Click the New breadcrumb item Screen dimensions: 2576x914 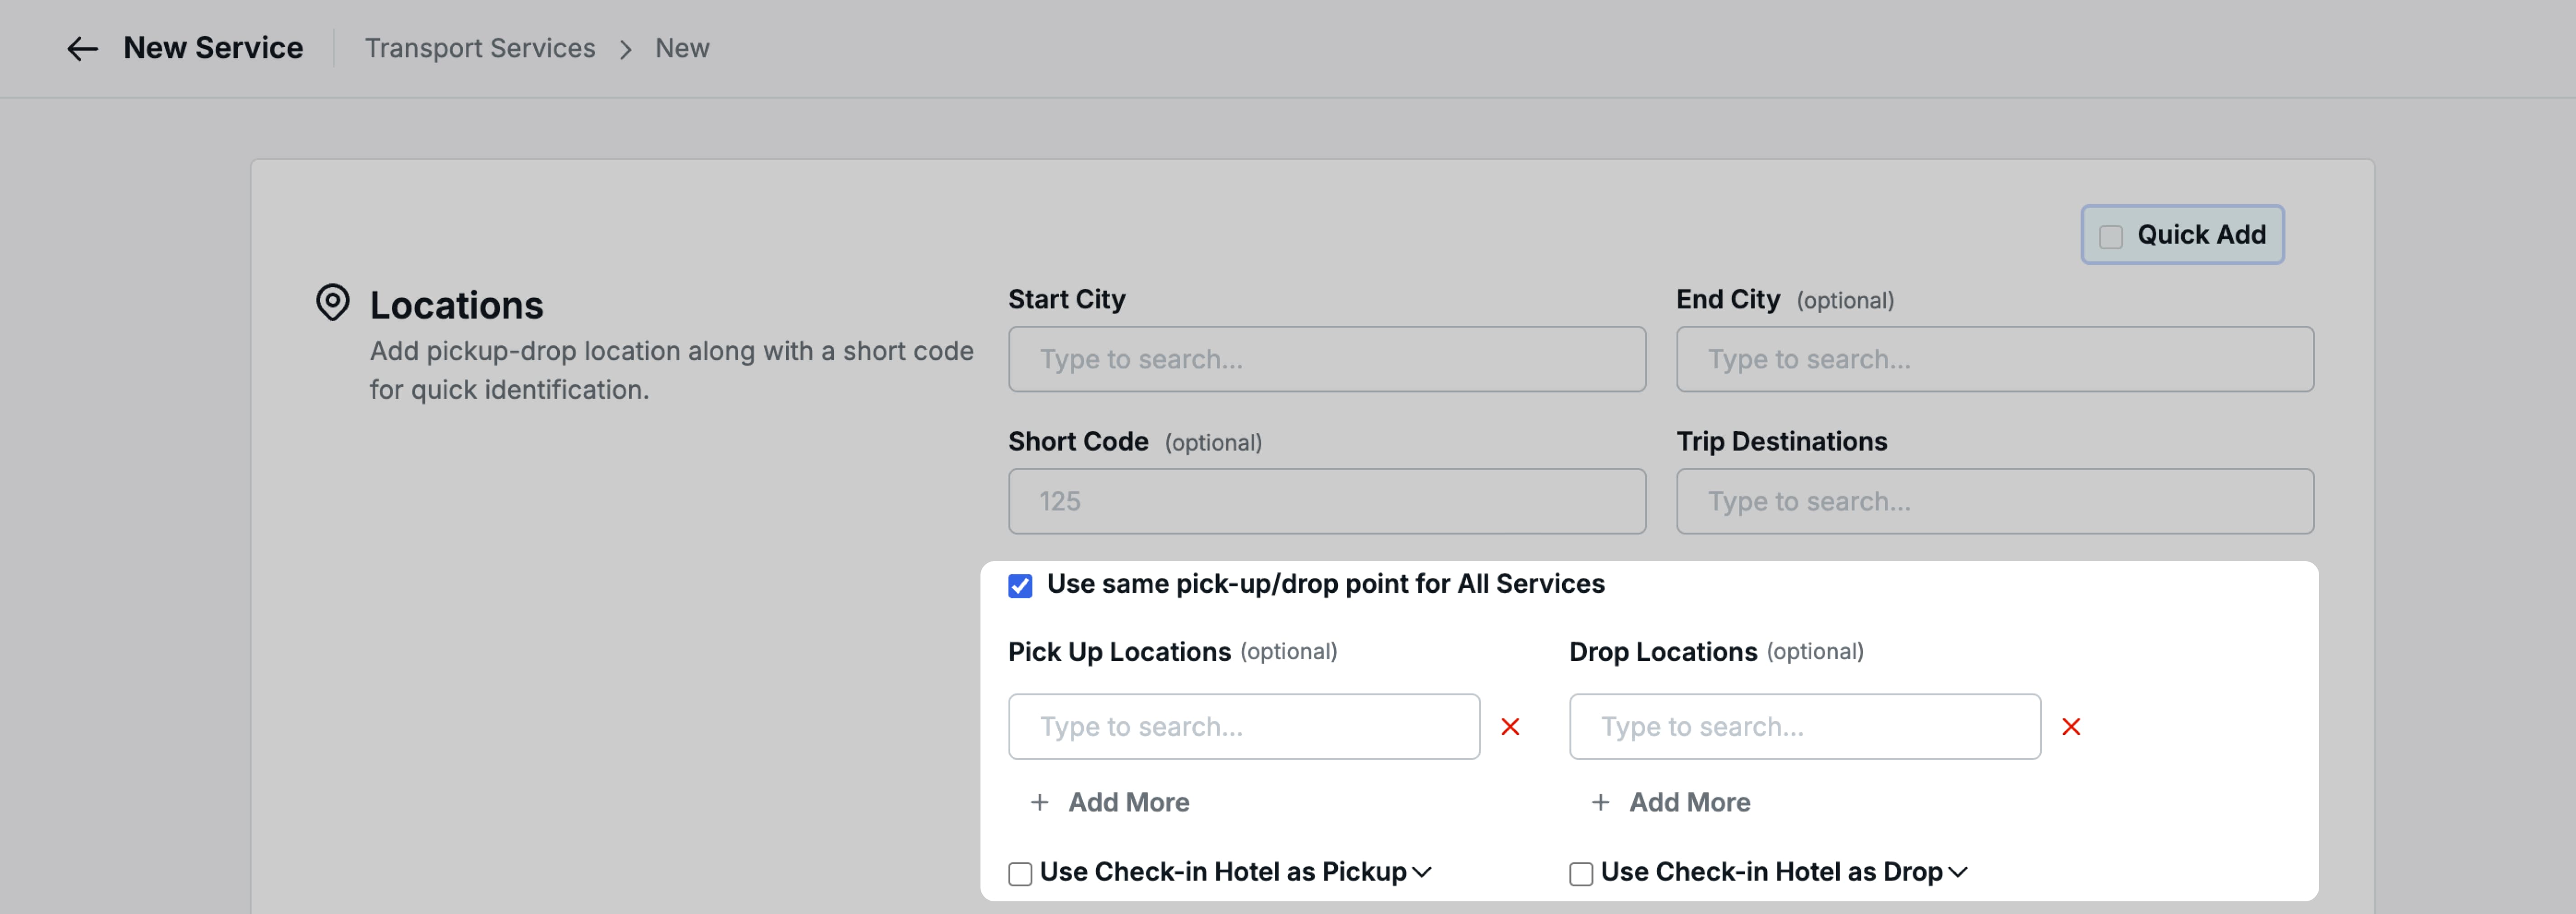682,48
